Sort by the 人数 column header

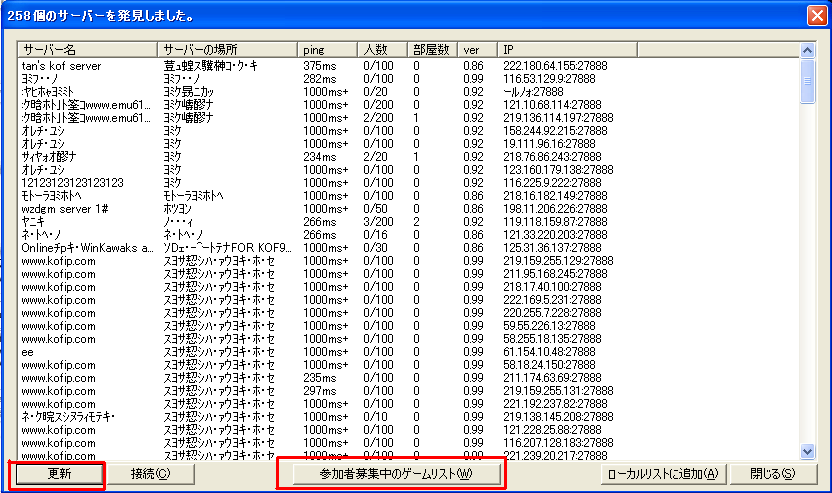(382, 49)
